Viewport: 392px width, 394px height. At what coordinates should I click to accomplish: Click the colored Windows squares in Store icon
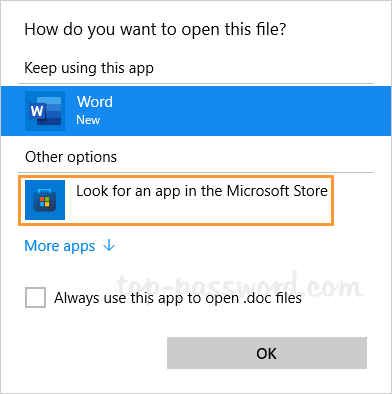(x=44, y=202)
